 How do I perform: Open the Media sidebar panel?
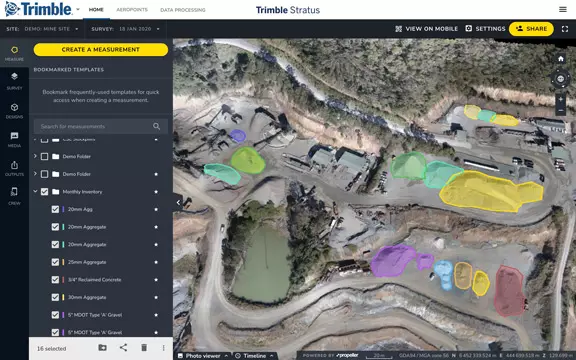click(14, 139)
